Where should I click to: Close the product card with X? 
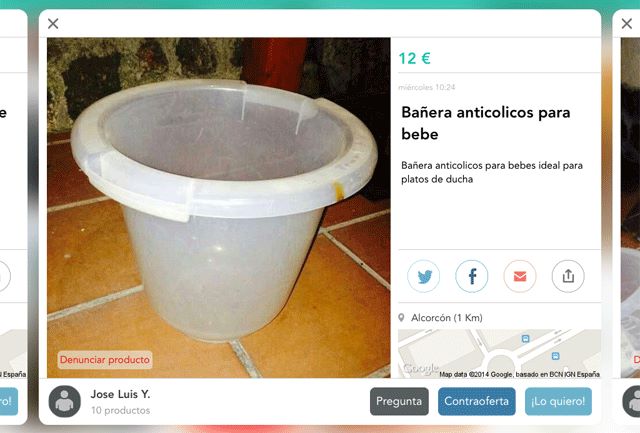tap(53, 24)
